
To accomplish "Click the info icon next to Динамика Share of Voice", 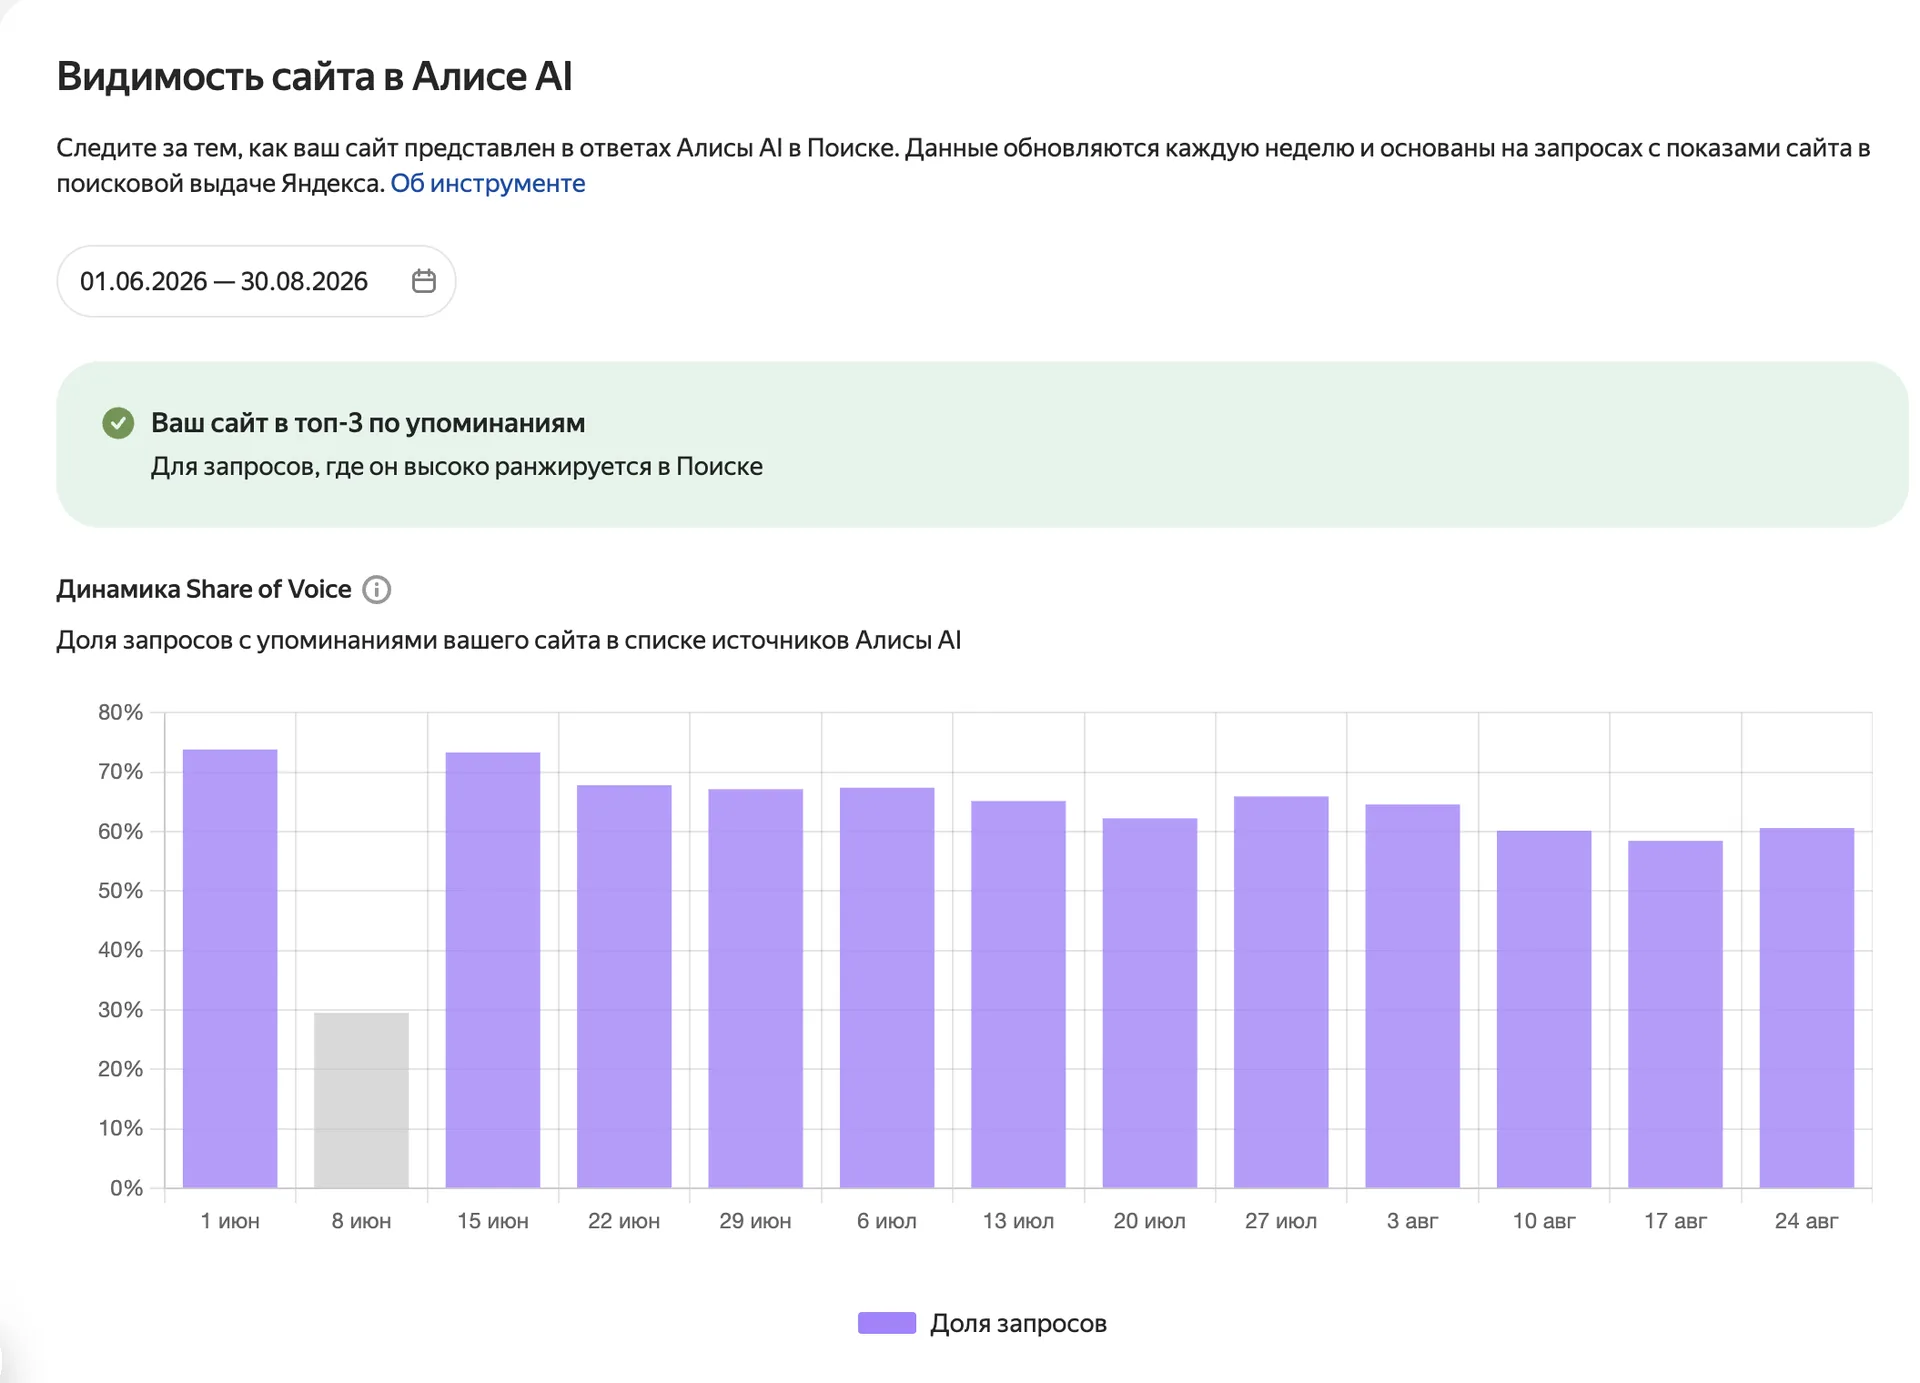I will click(376, 590).
